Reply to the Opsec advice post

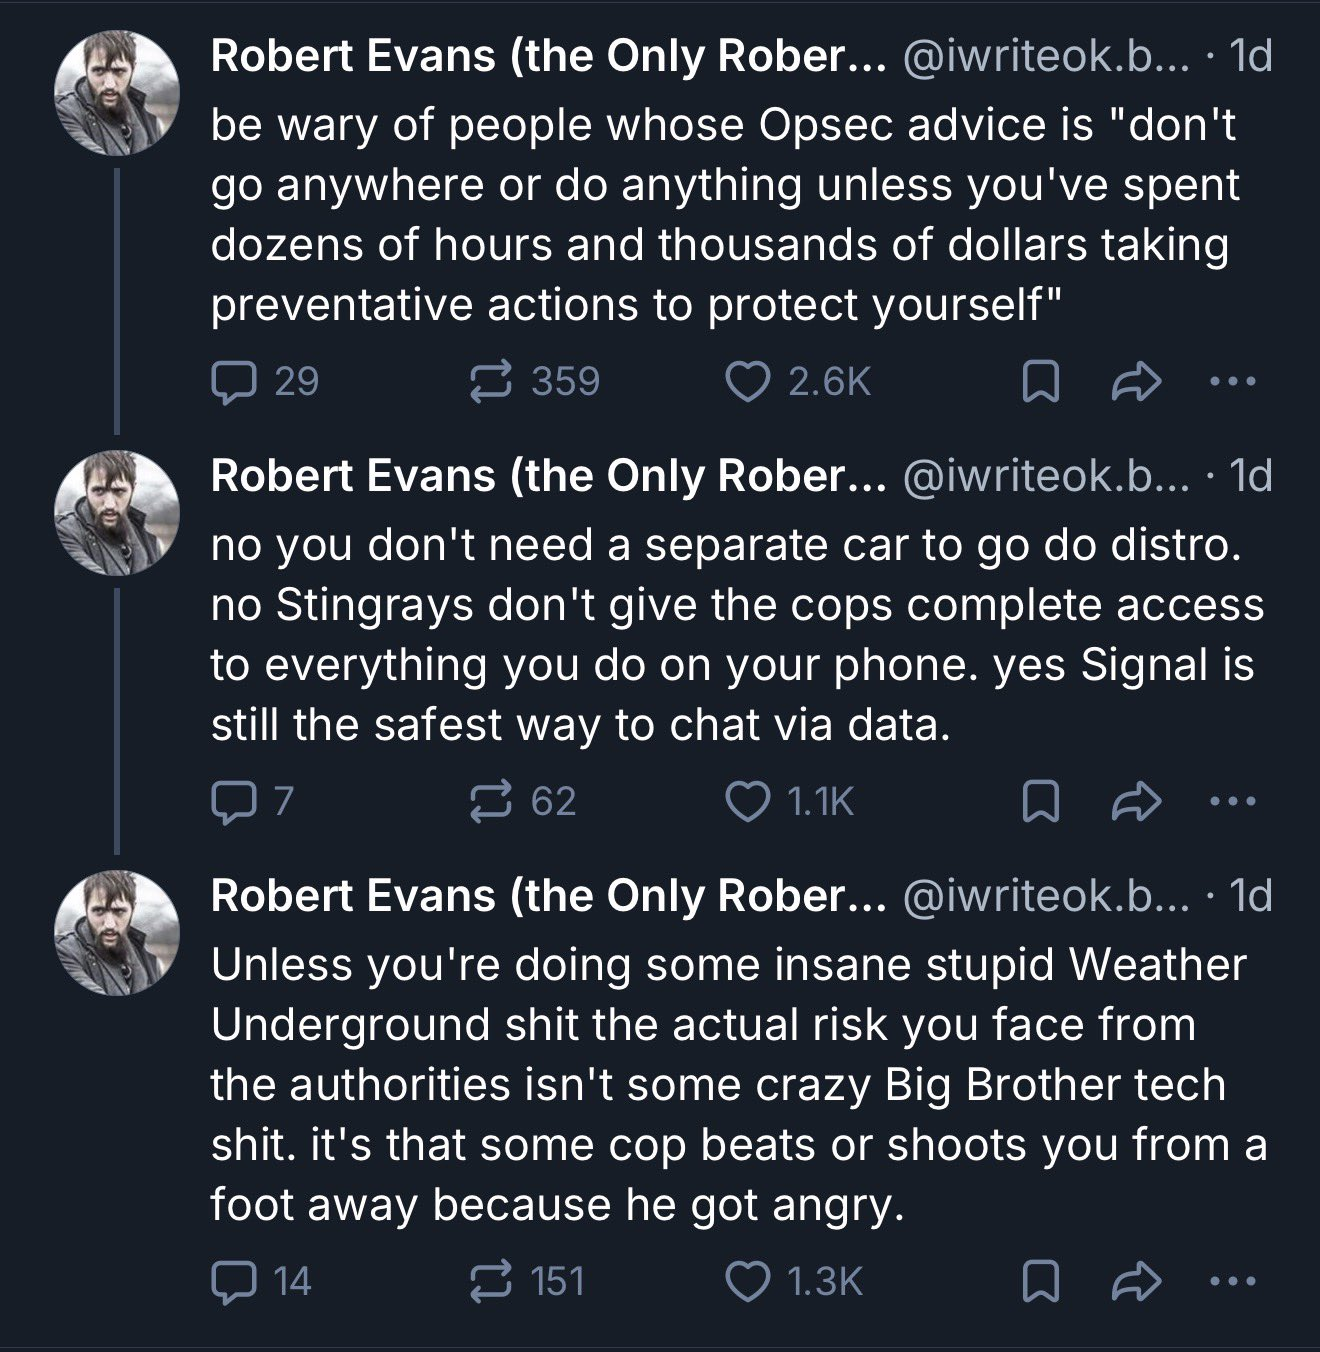232,382
